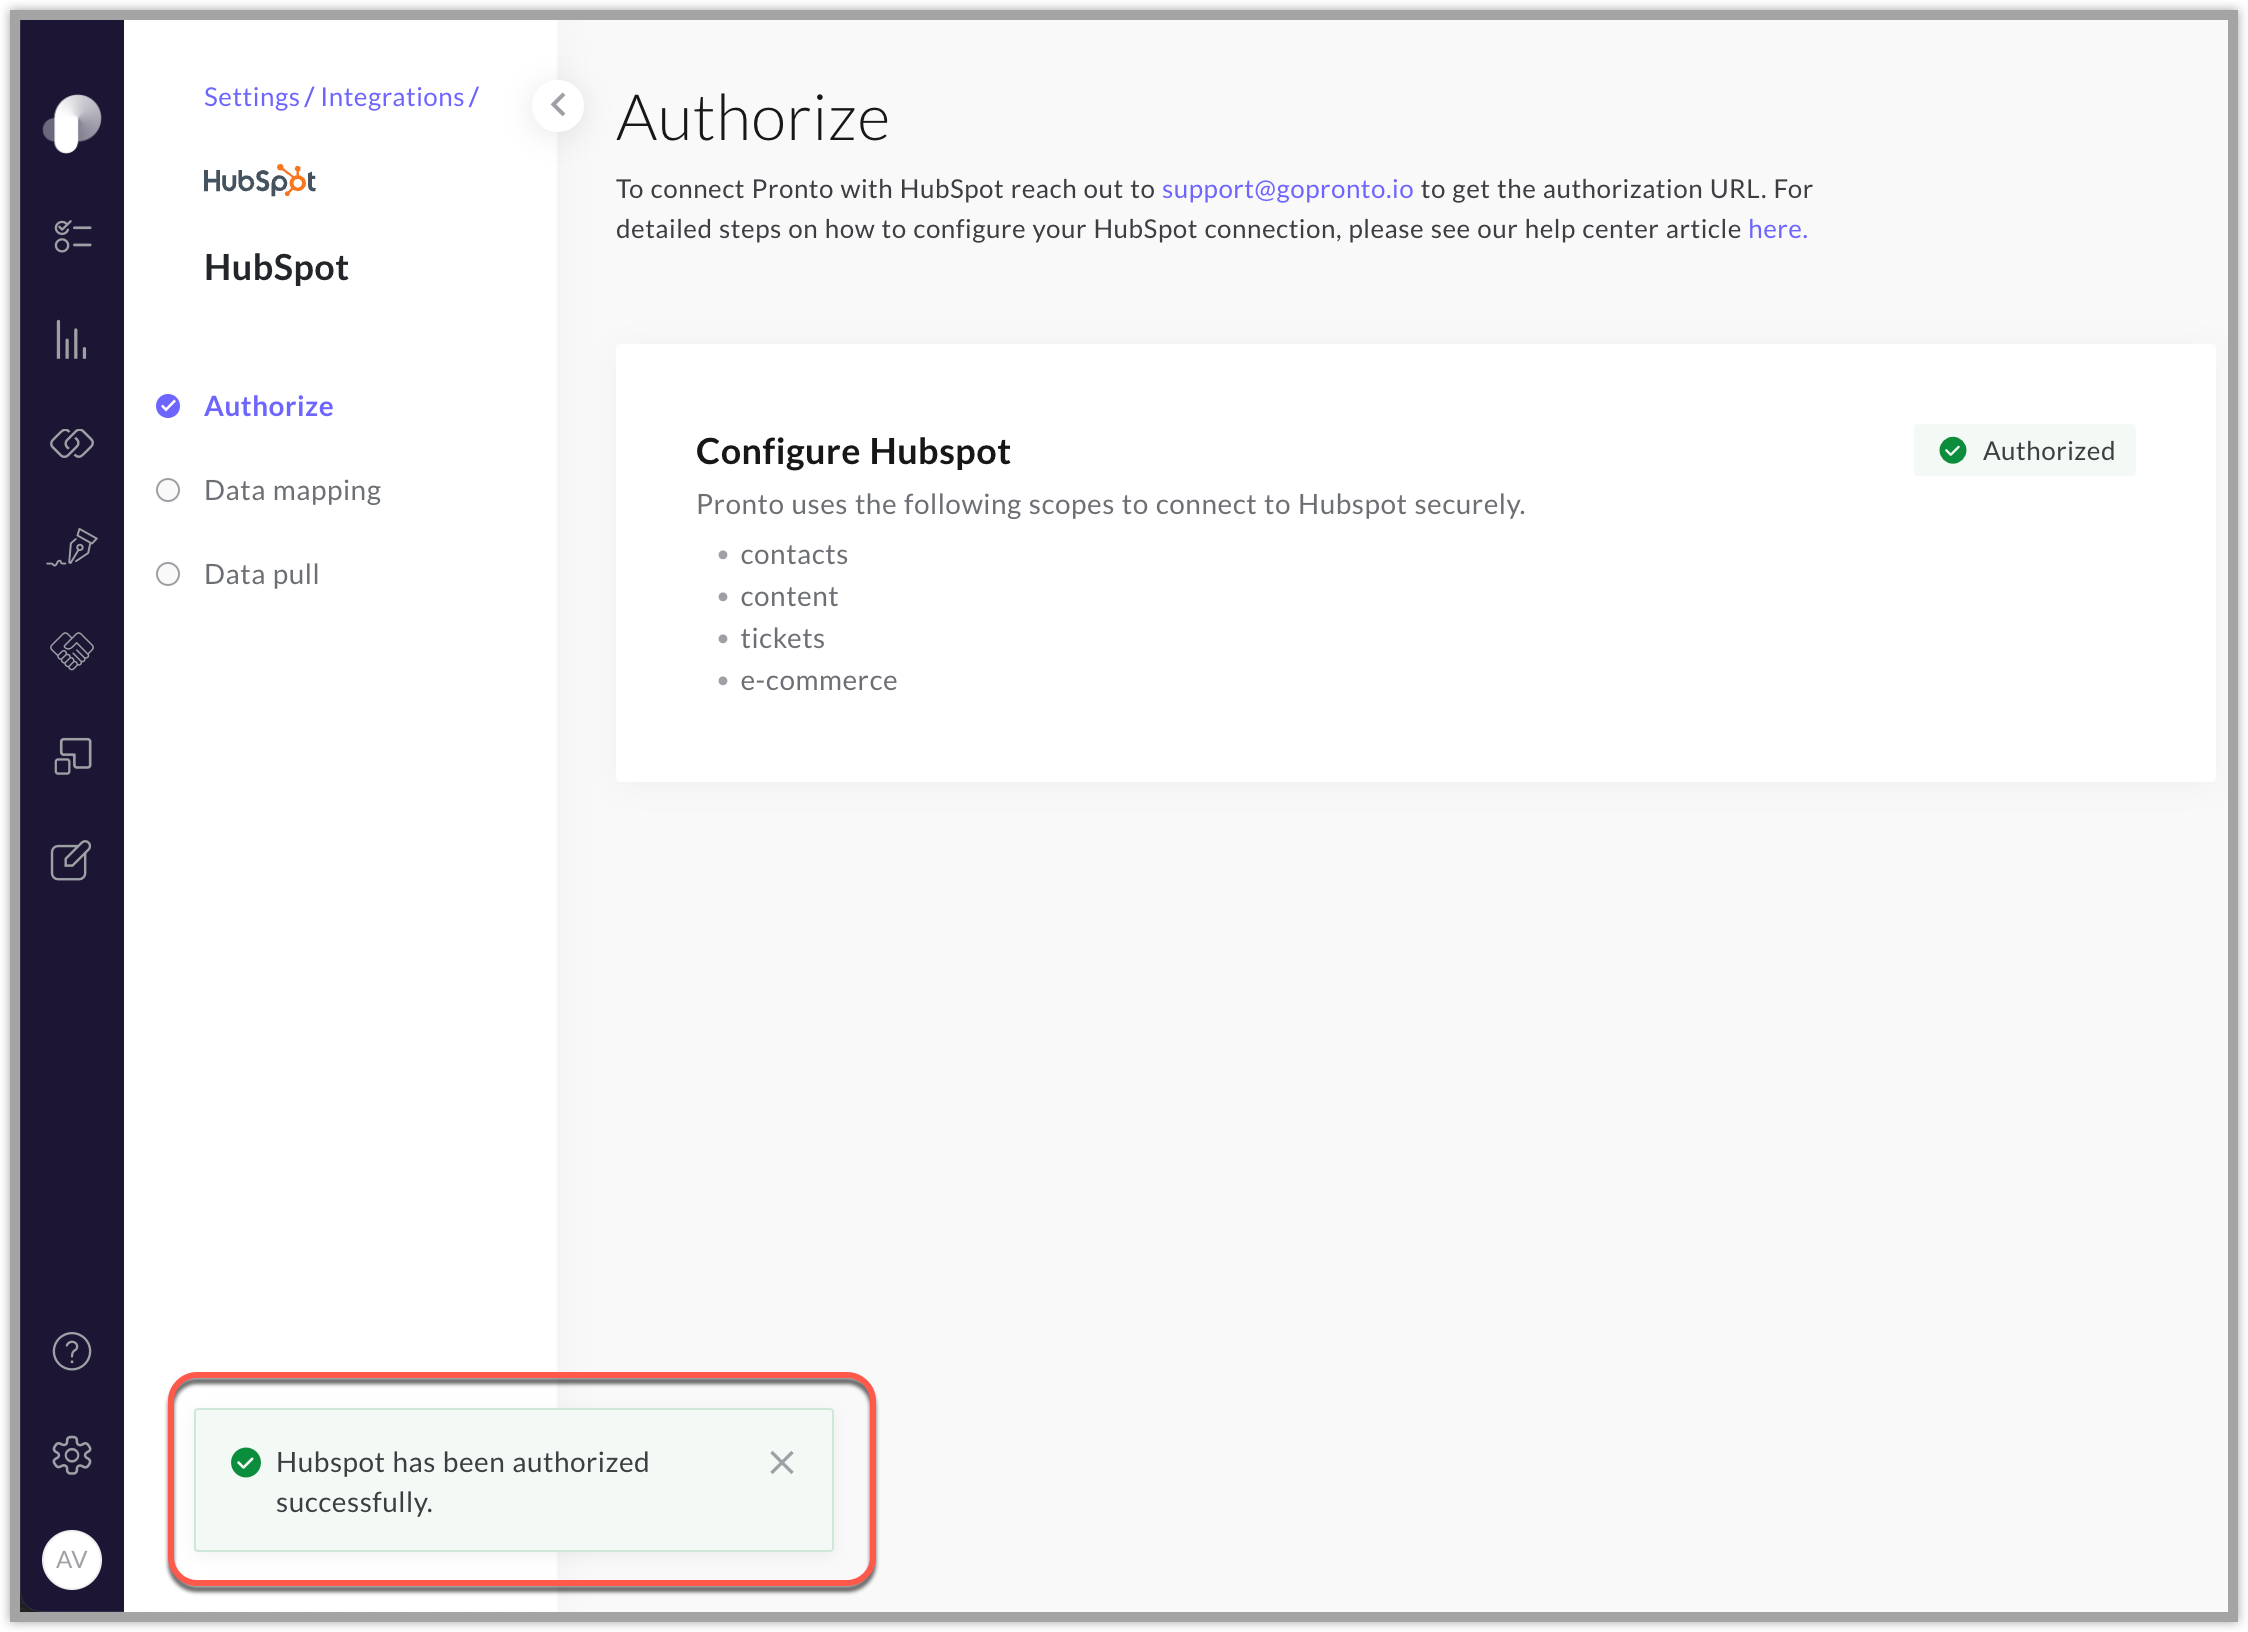Go to Integrations breadcrumb
This screenshot has height=1632, width=2248.
pyautogui.click(x=392, y=97)
